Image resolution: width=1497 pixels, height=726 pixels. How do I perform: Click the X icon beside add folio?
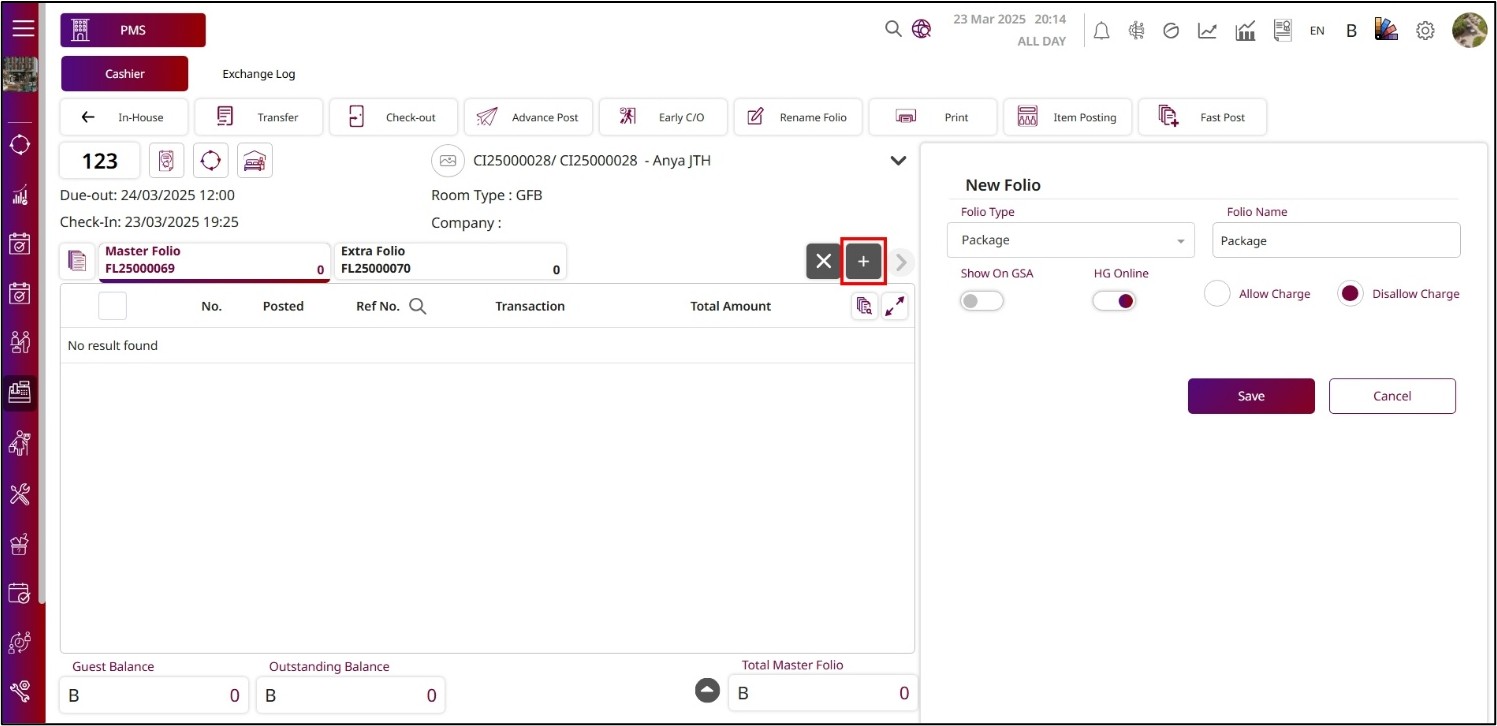click(823, 261)
